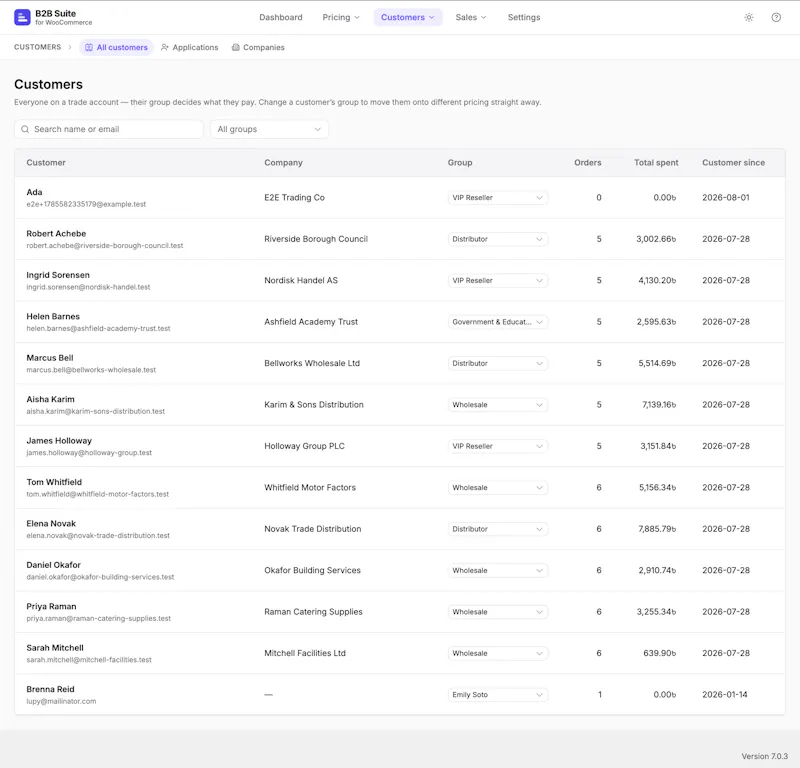800x768 pixels.
Task: Click the name Daniel Okafor
Action: [54, 565]
